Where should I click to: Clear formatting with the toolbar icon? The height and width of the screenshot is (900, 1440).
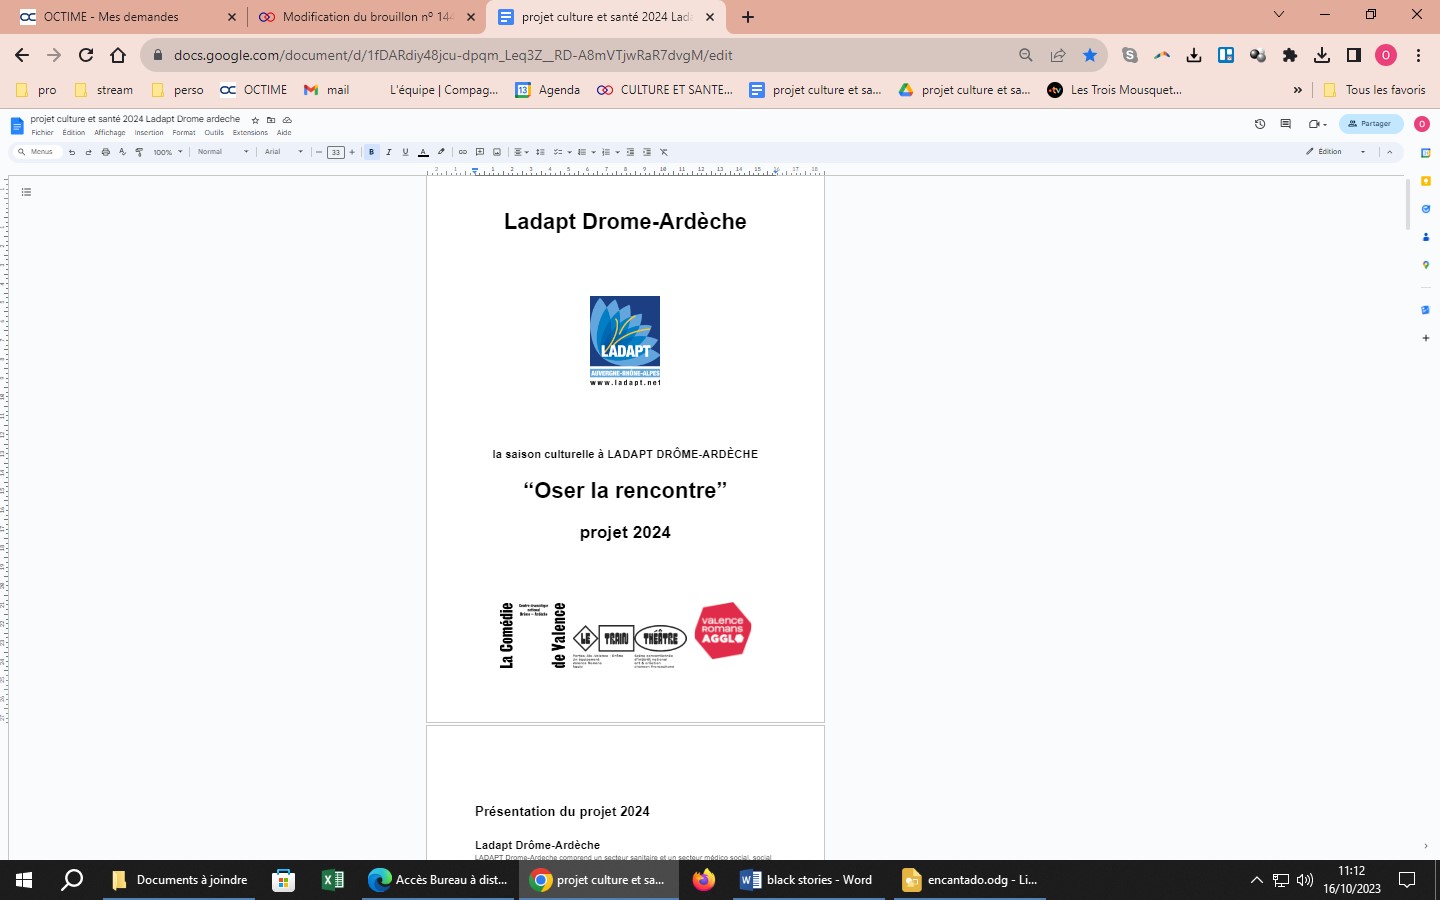click(664, 152)
